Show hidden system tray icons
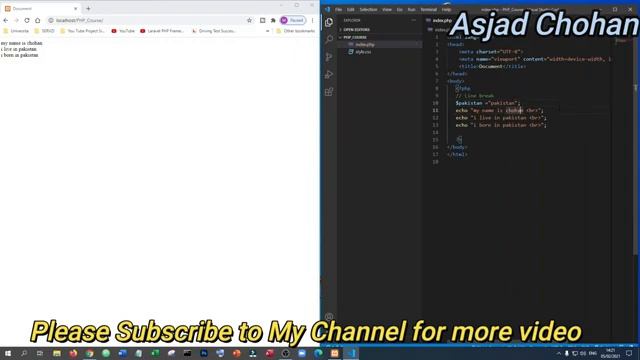640x360 pixels. pos(559,353)
